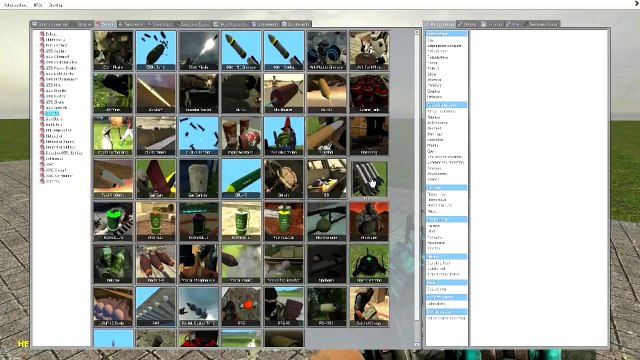Image resolution: width=640 pixels, height=360 pixels.
Task: Pick the tank firing with smoke cloud
Action: [x=284, y=264]
